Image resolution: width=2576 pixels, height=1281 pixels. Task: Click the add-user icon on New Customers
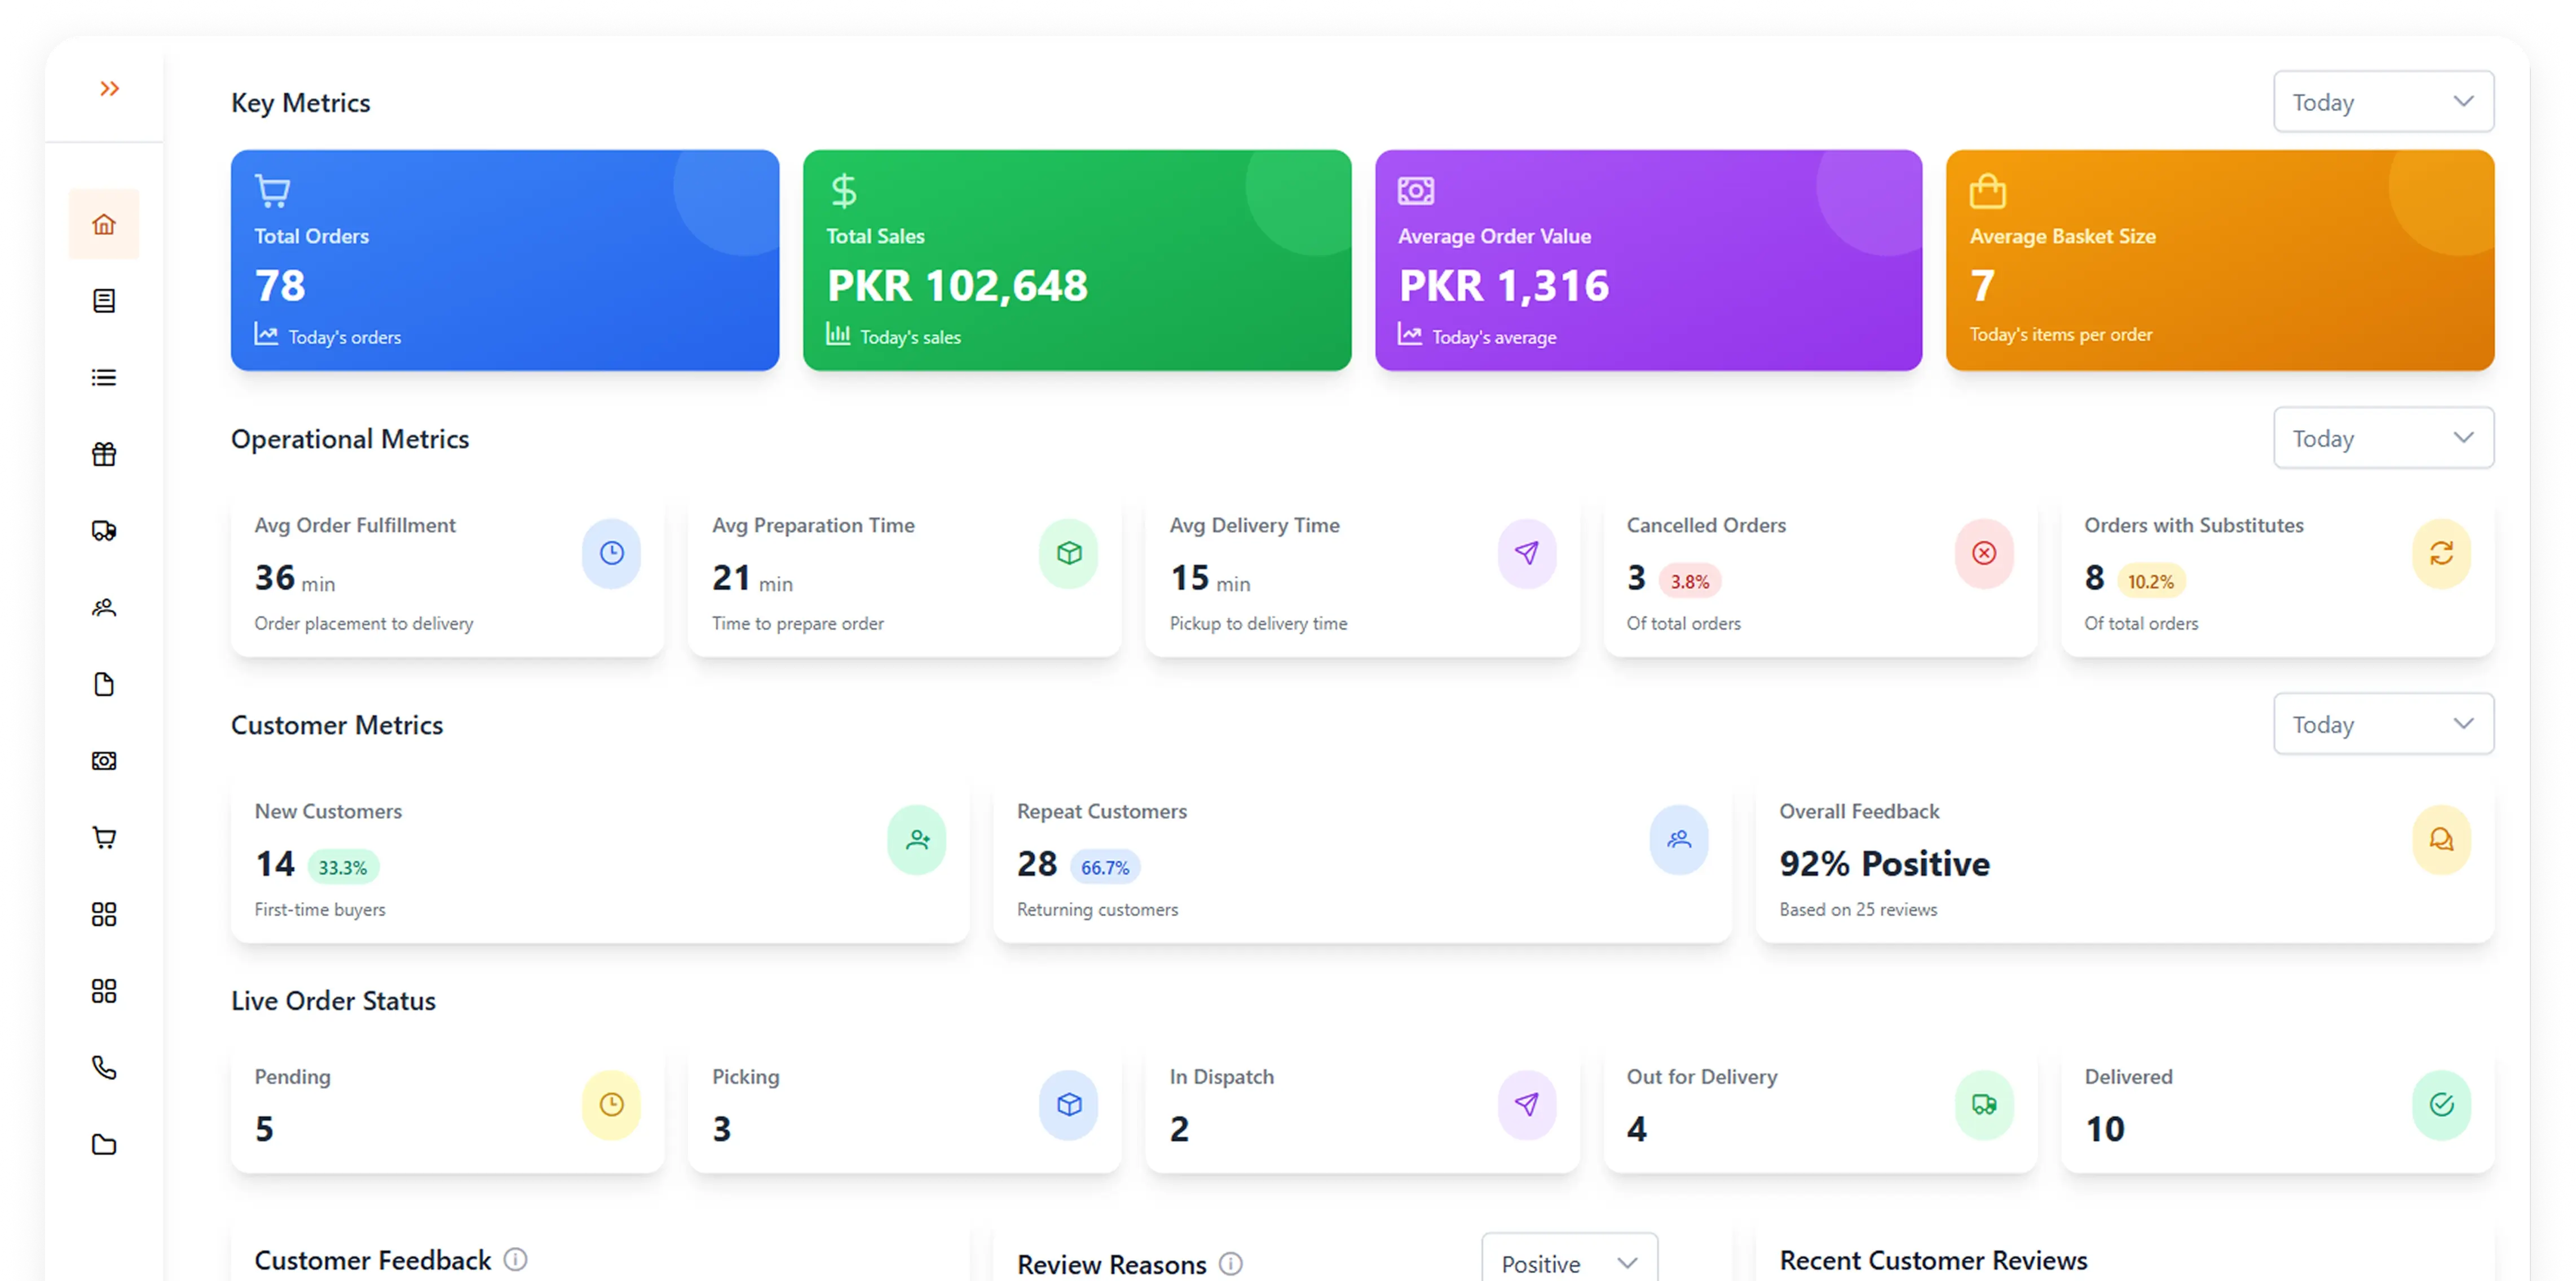point(917,840)
